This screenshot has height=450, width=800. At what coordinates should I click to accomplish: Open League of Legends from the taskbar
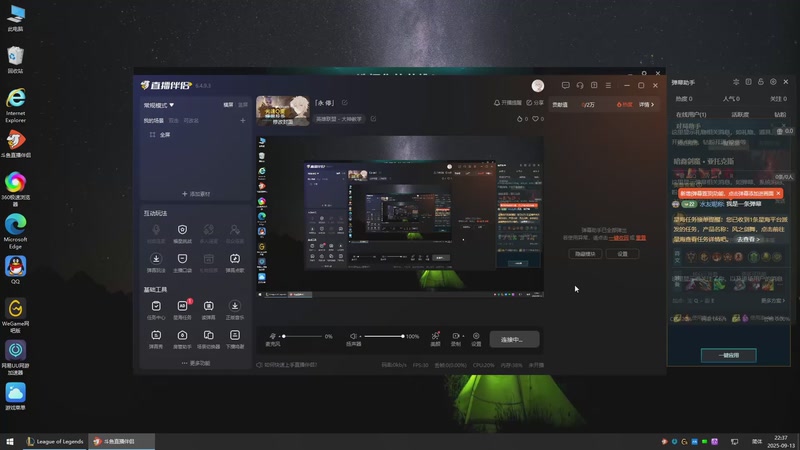click(x=55, y=441)
